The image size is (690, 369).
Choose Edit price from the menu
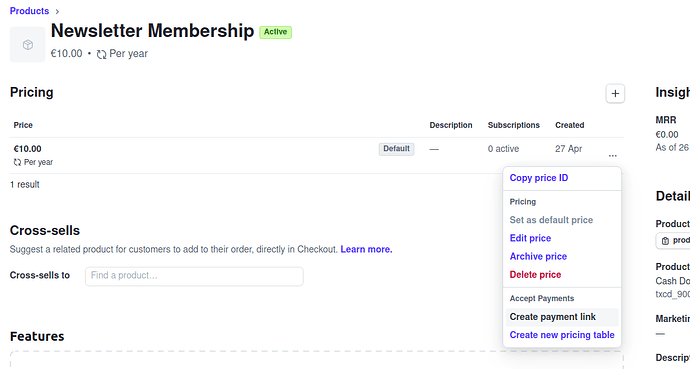click(530, 238)
